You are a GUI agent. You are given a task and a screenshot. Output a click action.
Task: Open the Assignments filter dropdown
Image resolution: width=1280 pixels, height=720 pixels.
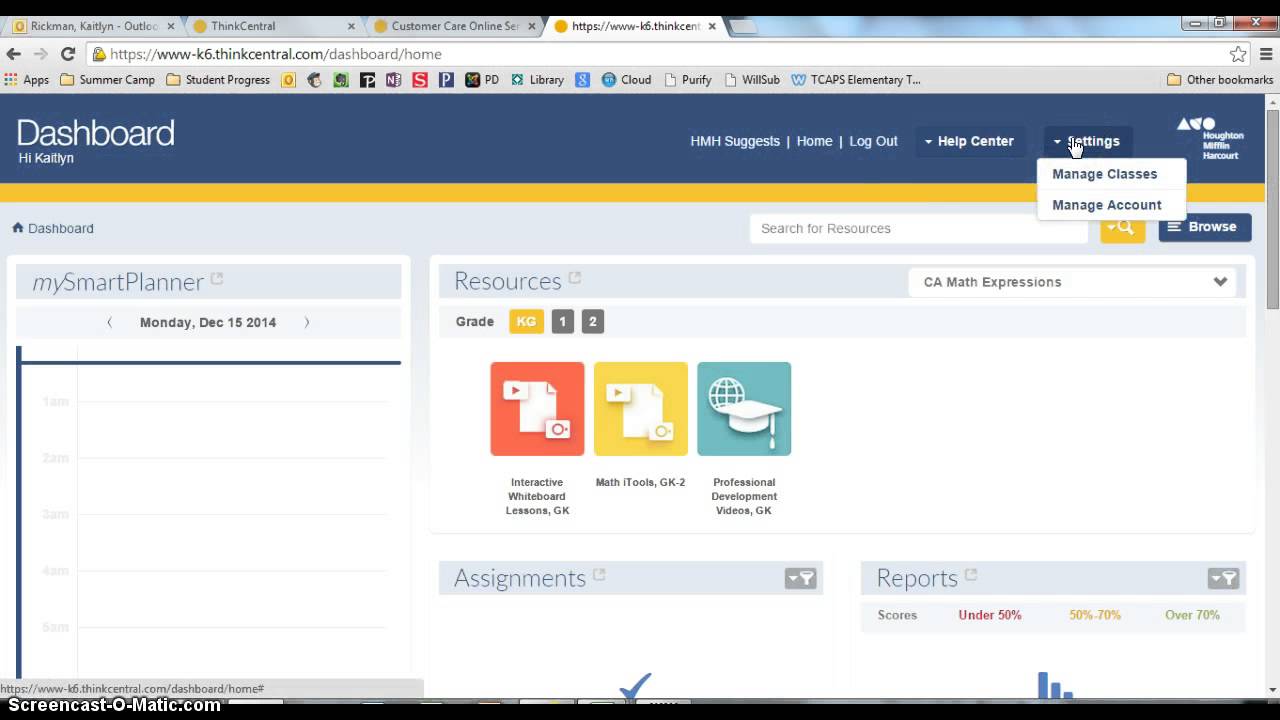(x=801, y=578)
